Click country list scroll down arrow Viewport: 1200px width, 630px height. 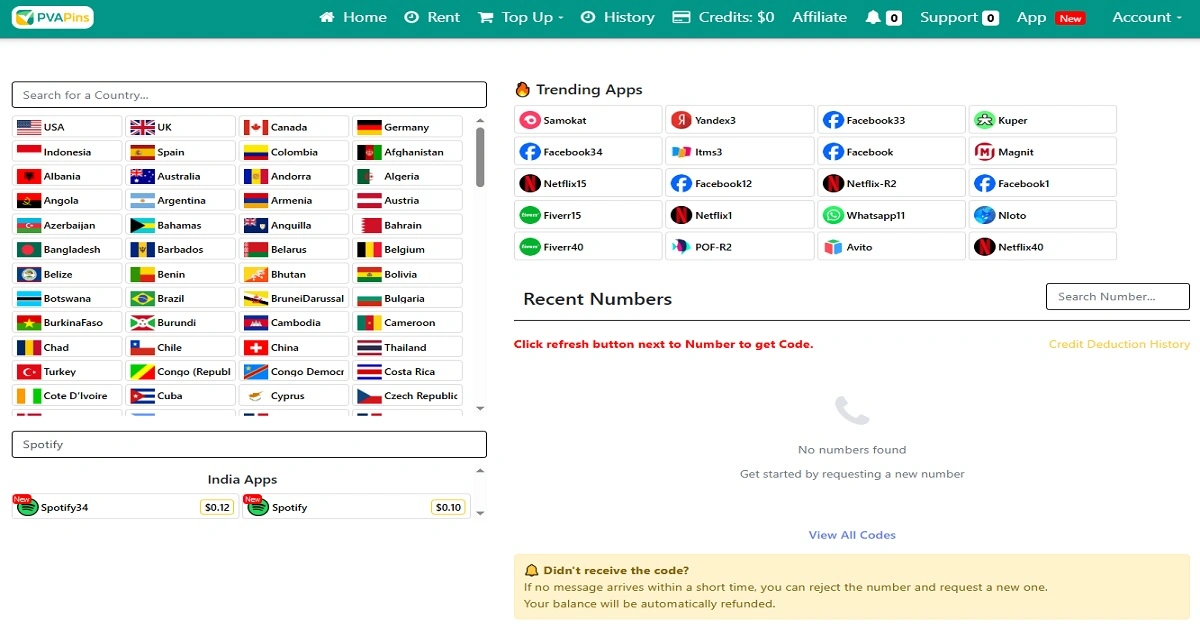point(480,408)
